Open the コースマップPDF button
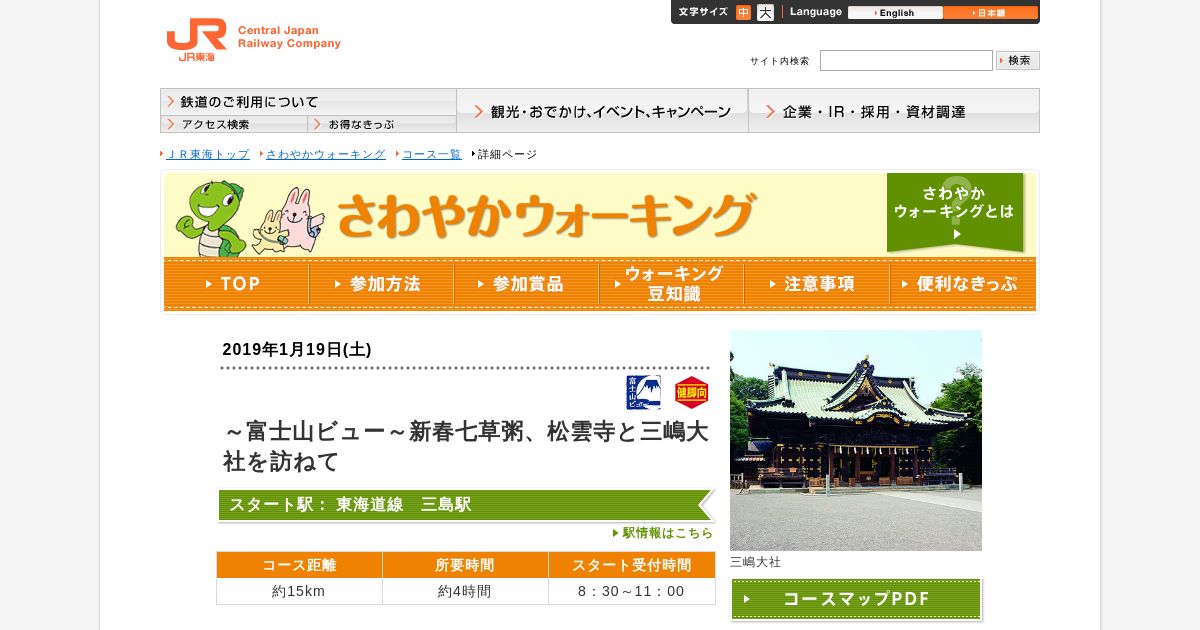The image size is (1200, 630). [856, 599]
